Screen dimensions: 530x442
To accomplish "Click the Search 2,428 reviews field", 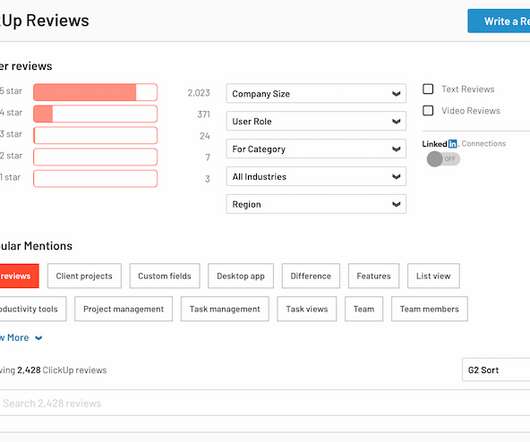I will point(265,403).
